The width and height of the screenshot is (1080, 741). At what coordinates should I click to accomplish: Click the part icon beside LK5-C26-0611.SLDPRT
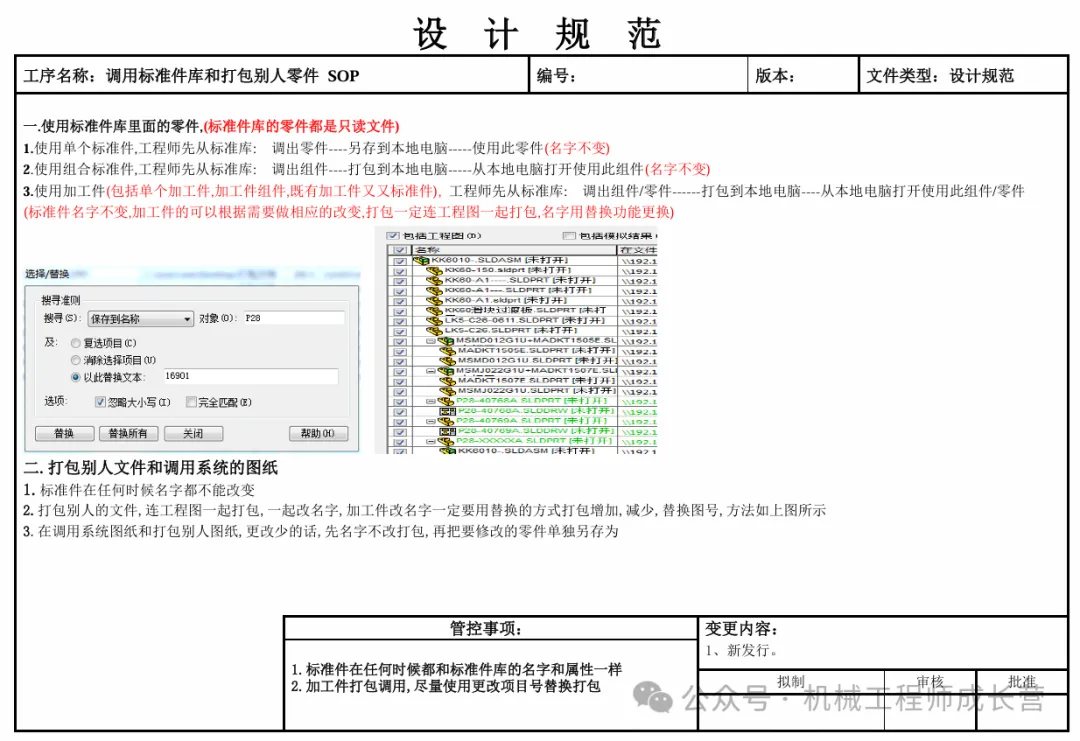[434, 321]
